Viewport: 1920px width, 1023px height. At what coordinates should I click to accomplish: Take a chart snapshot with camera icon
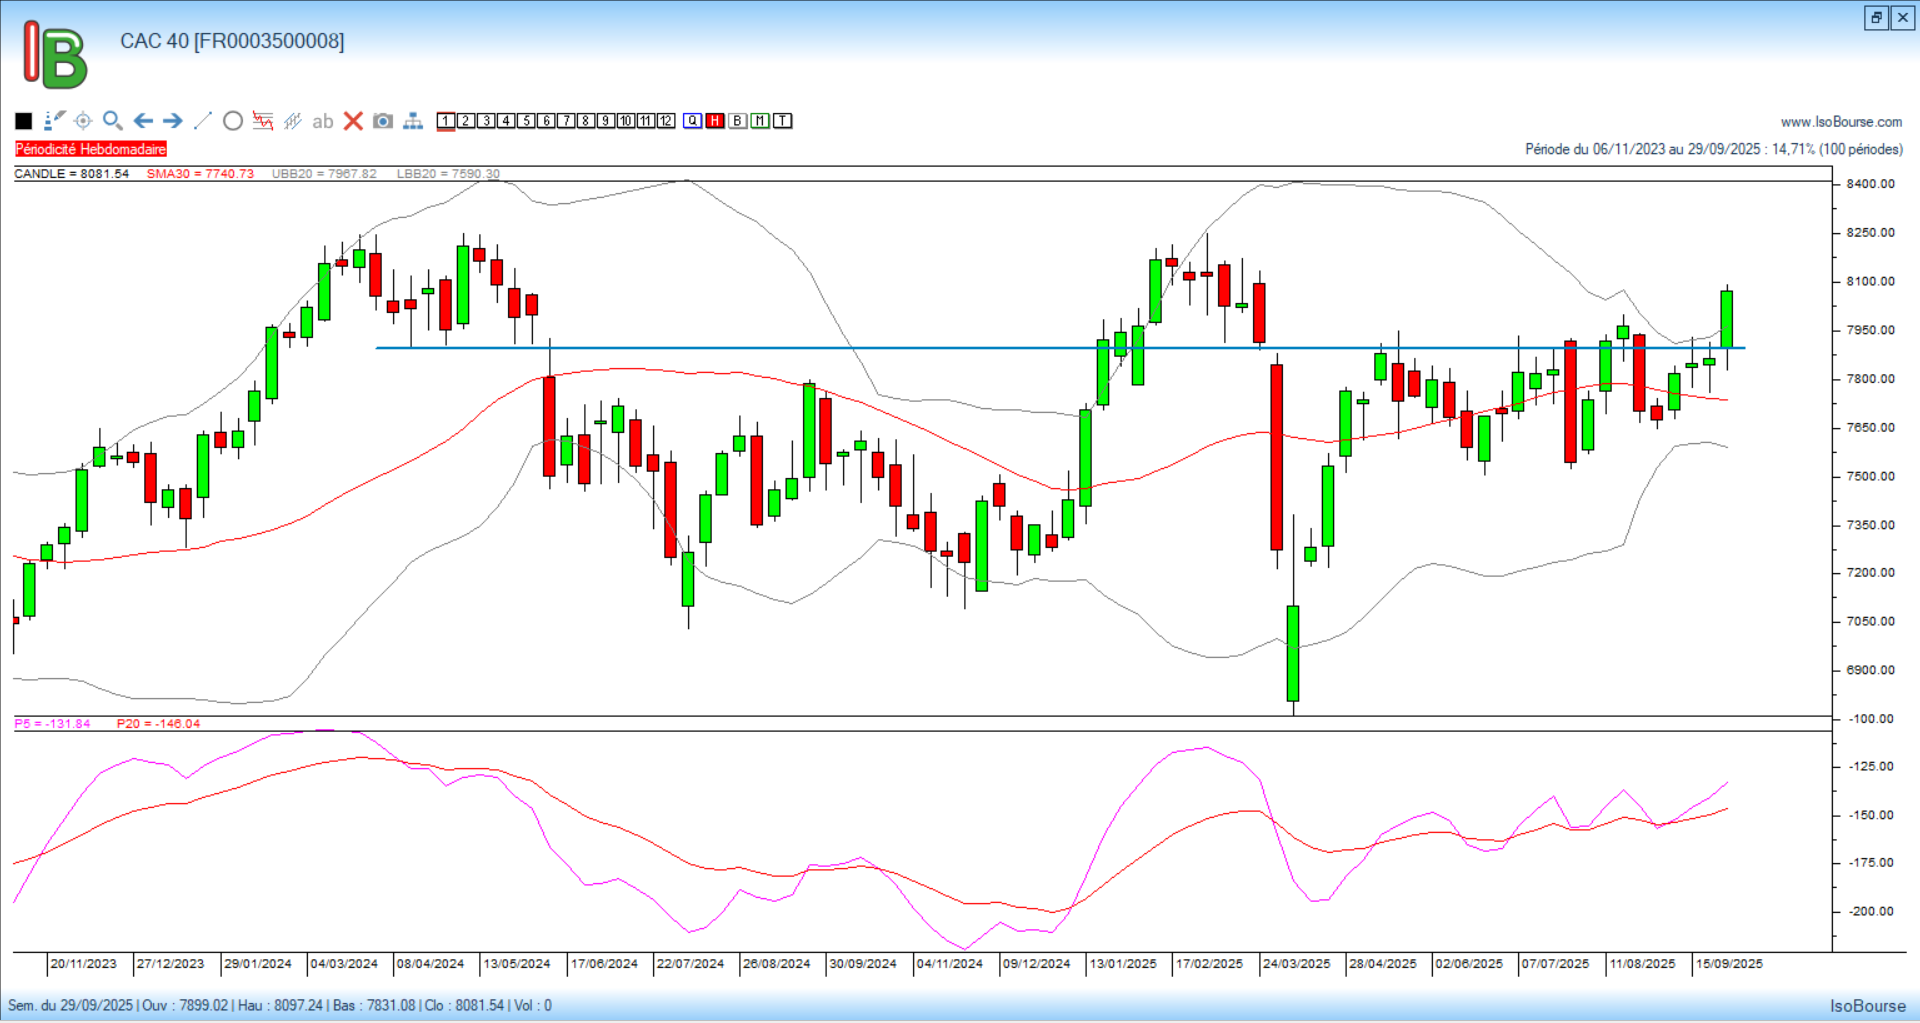pos(383,121)
